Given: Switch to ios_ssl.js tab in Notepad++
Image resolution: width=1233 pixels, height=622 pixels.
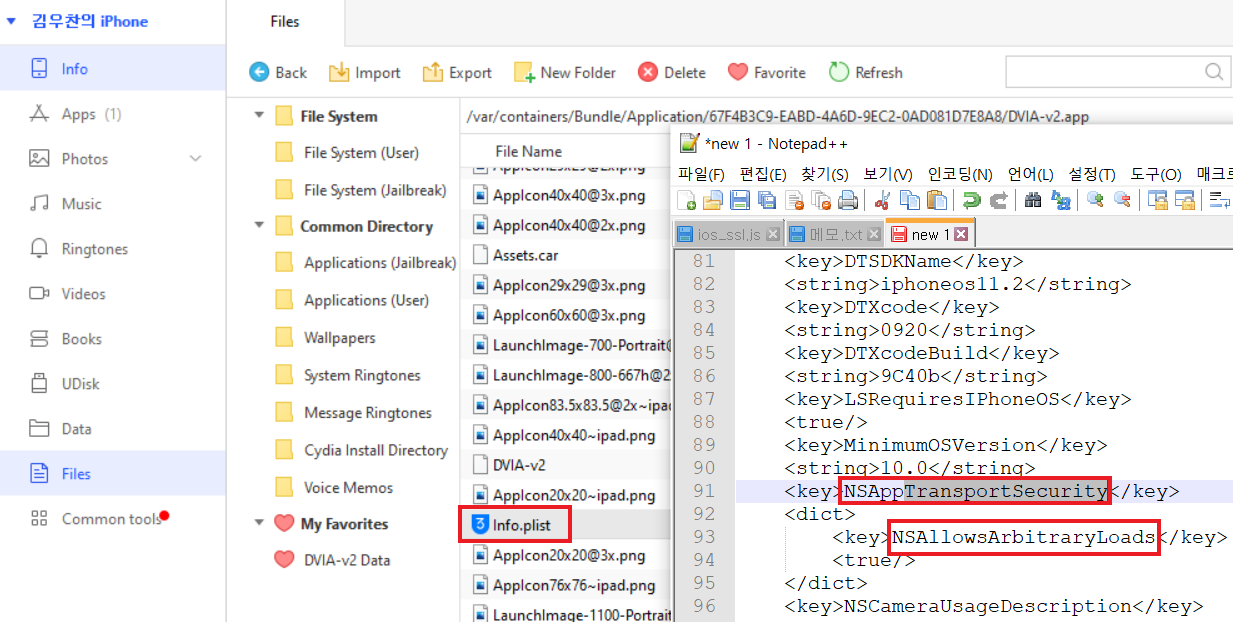Looking at the screenshot, I should coord(728,235).
